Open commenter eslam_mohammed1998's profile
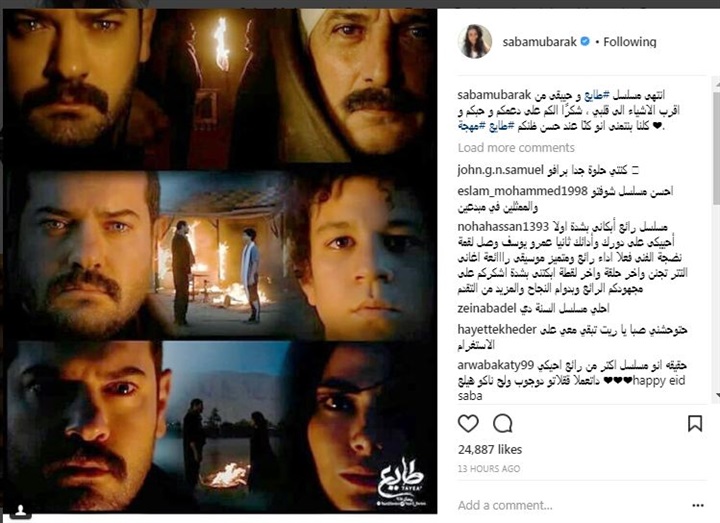The image size is (720, 523). pyautogui.click(x=523, y=191)
